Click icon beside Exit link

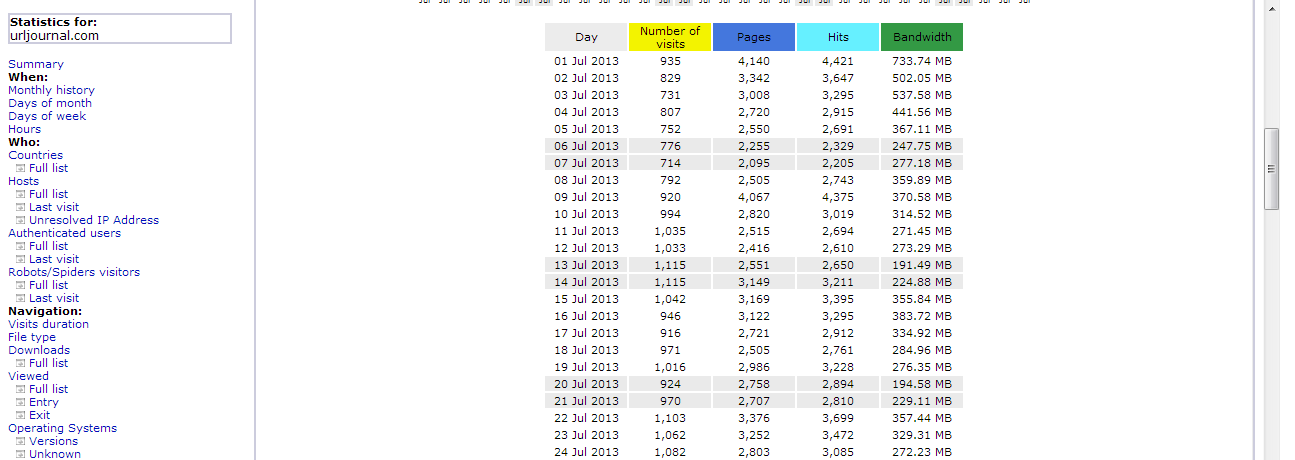[x=20, y=415]
